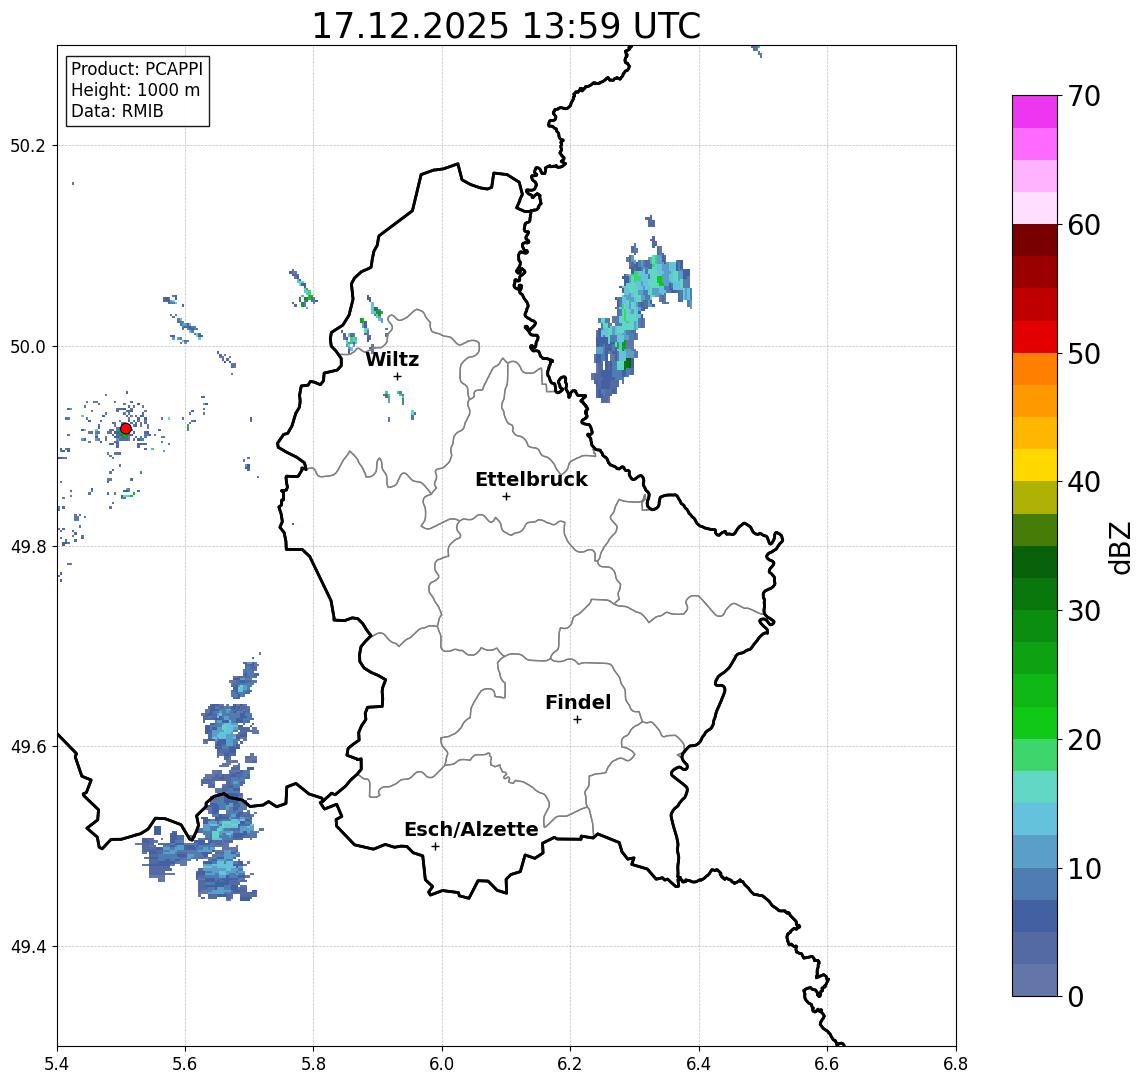The image size is (1145, 1084).
Task: Click the 'Data: RMIB' legend line
Action: point(117,111)
